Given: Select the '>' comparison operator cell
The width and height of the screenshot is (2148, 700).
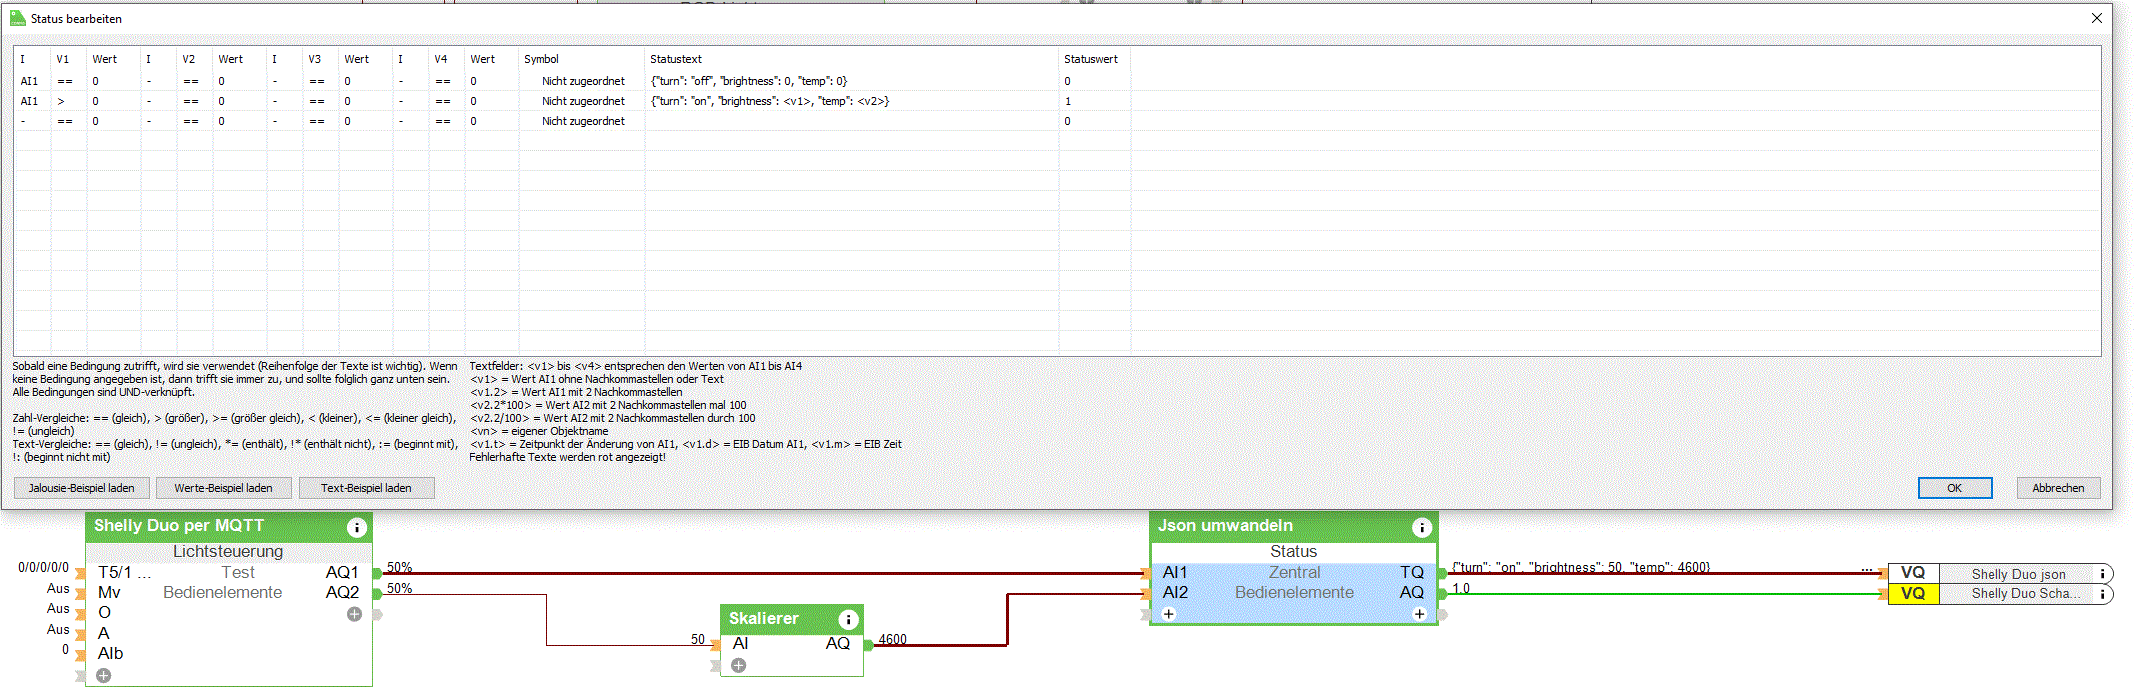Looking at the screenshot, I should click(x=68, y=101).
